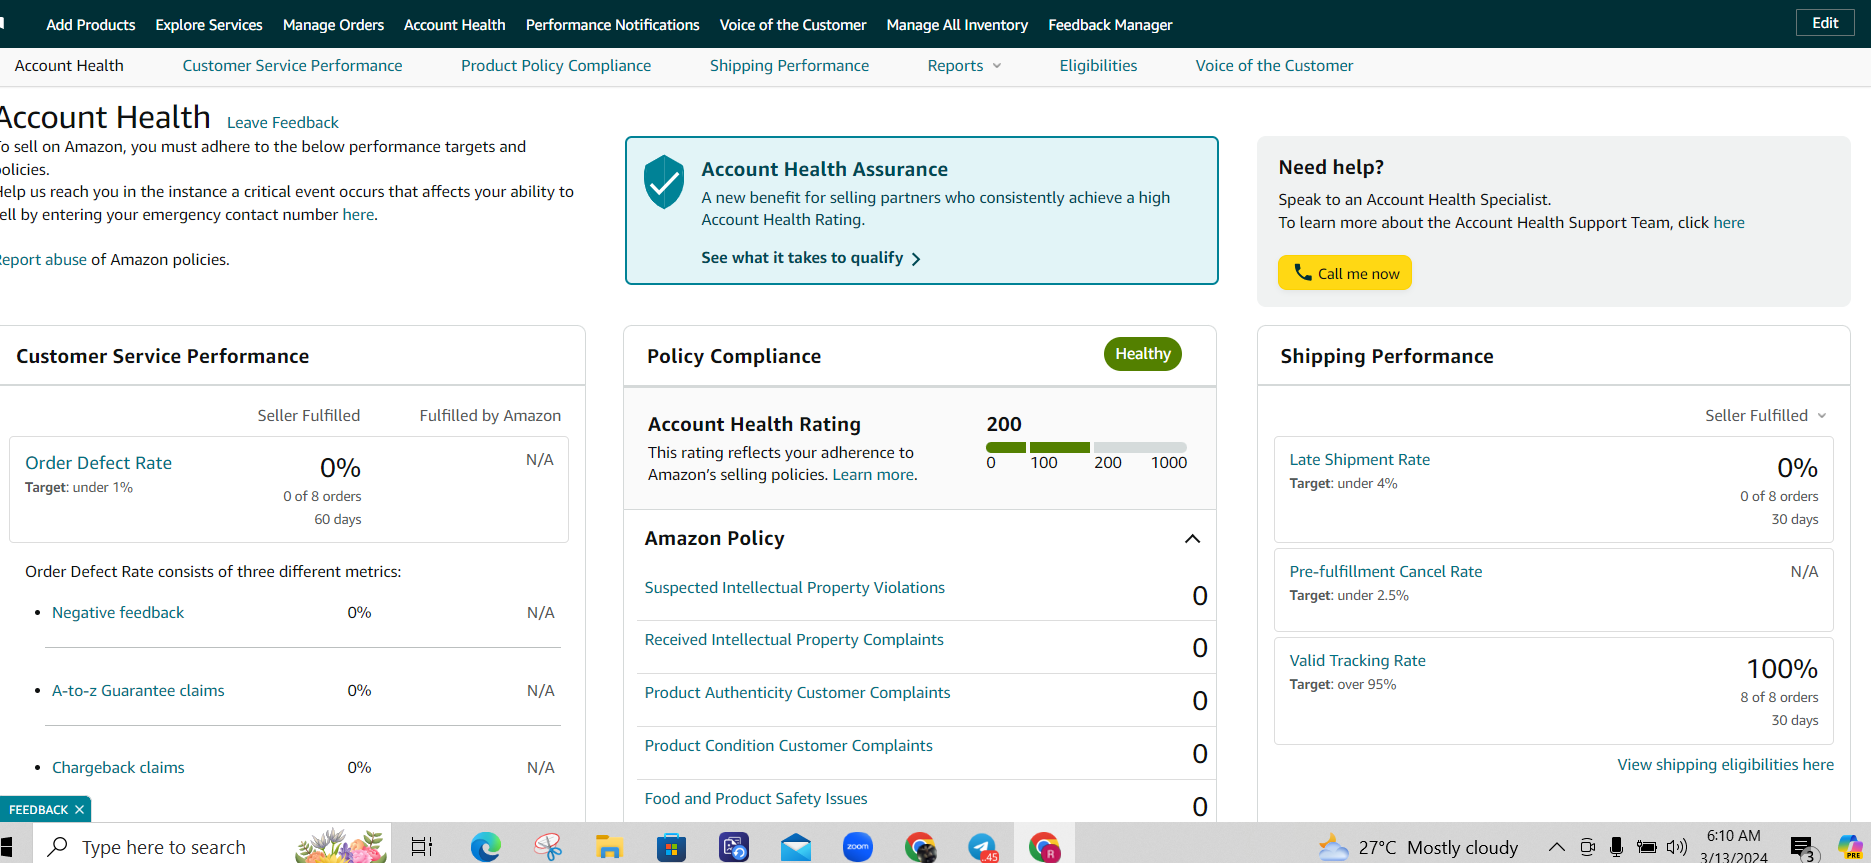Click the Account Health Rating progress bar

click(1086, 447)
